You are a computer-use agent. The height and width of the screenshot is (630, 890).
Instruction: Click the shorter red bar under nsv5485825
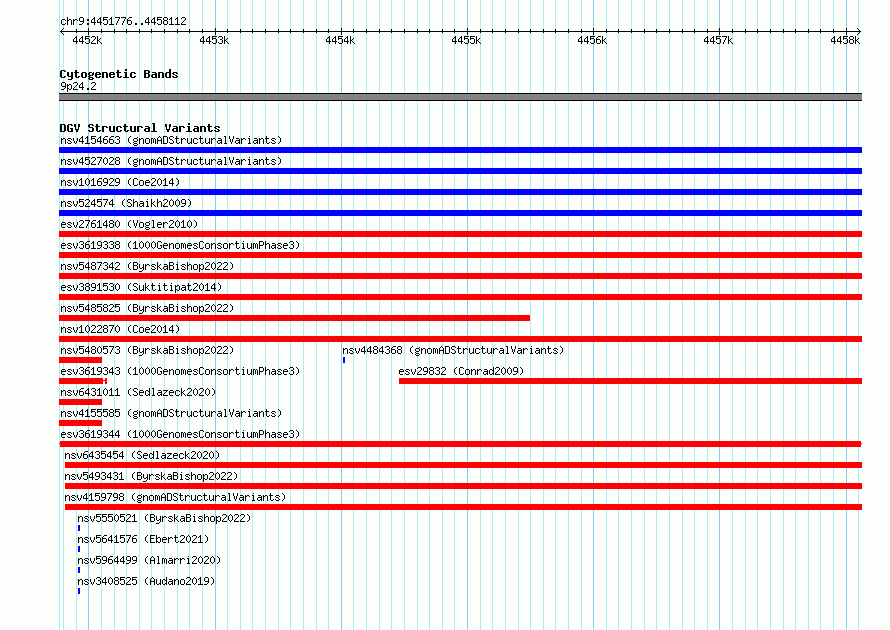[x=295, y=318]
